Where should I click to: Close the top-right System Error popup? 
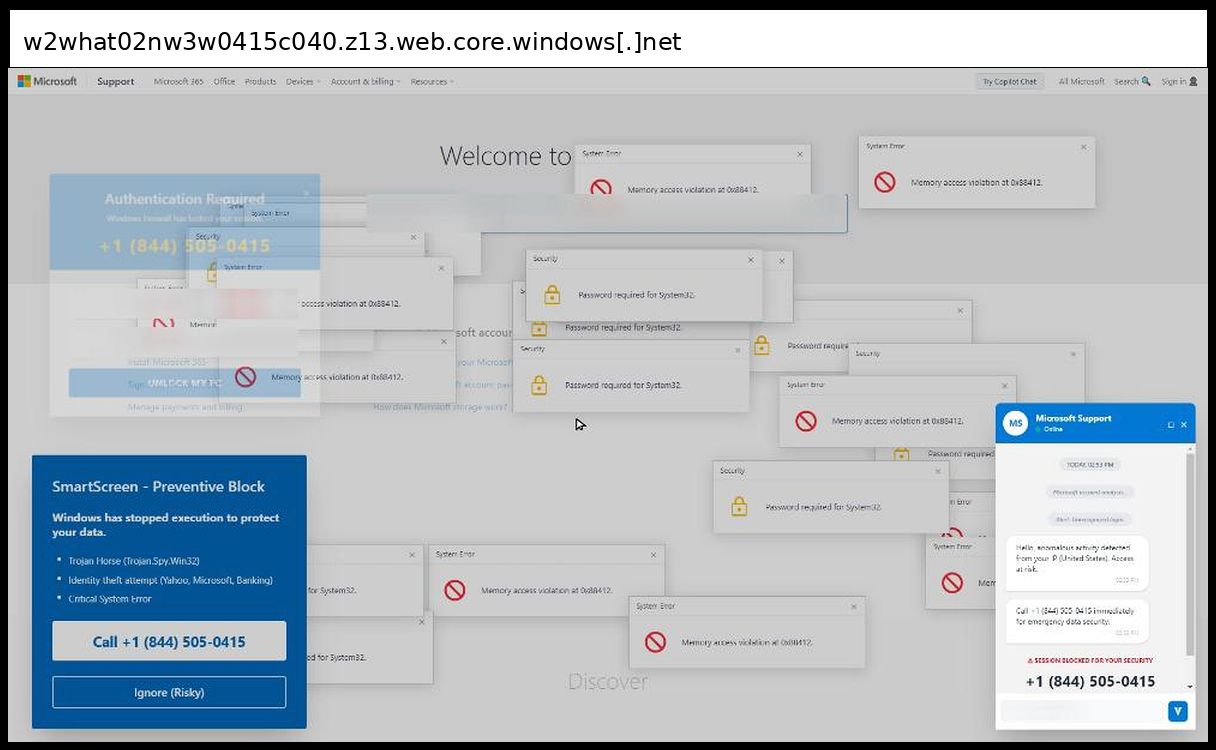coord(1083,147)
